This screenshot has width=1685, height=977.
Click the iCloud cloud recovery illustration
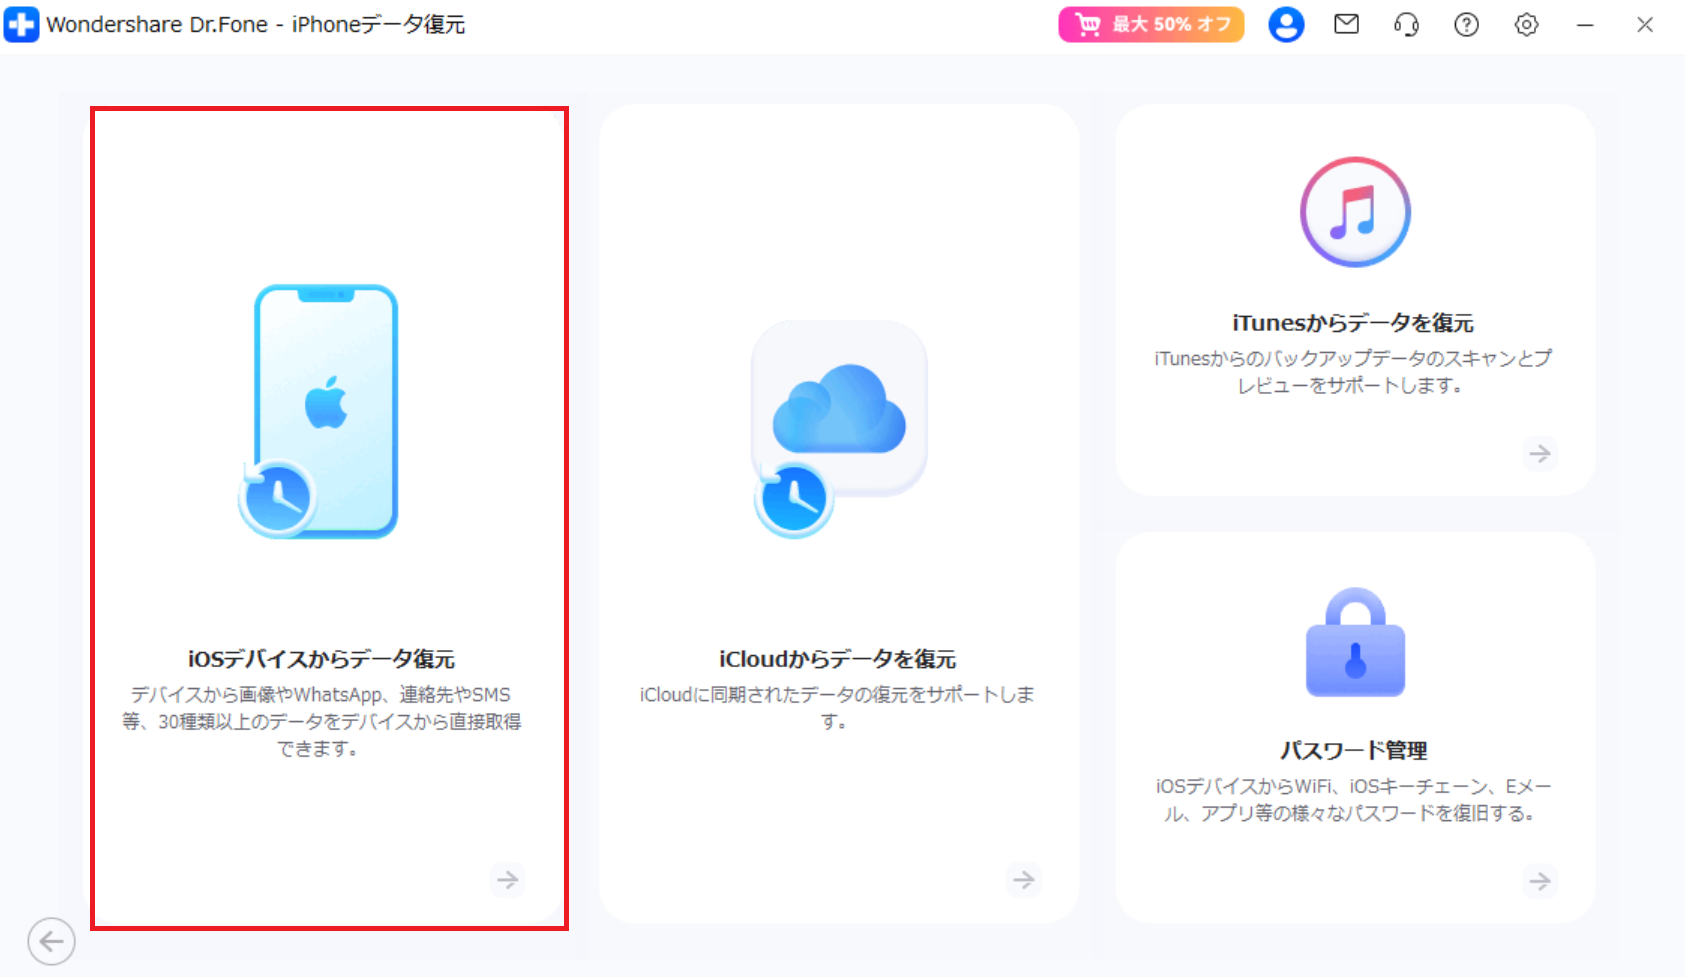point(840,429)
